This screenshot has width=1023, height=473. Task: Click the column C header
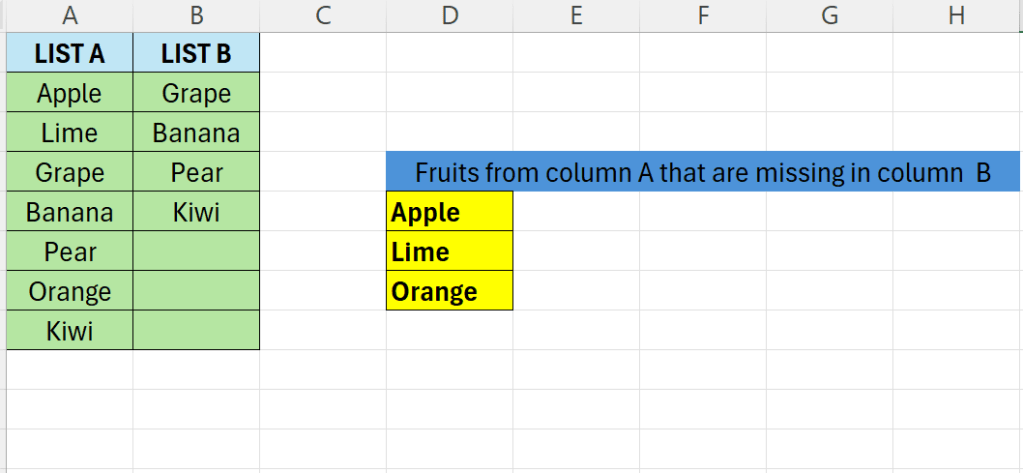pos(322,15)
